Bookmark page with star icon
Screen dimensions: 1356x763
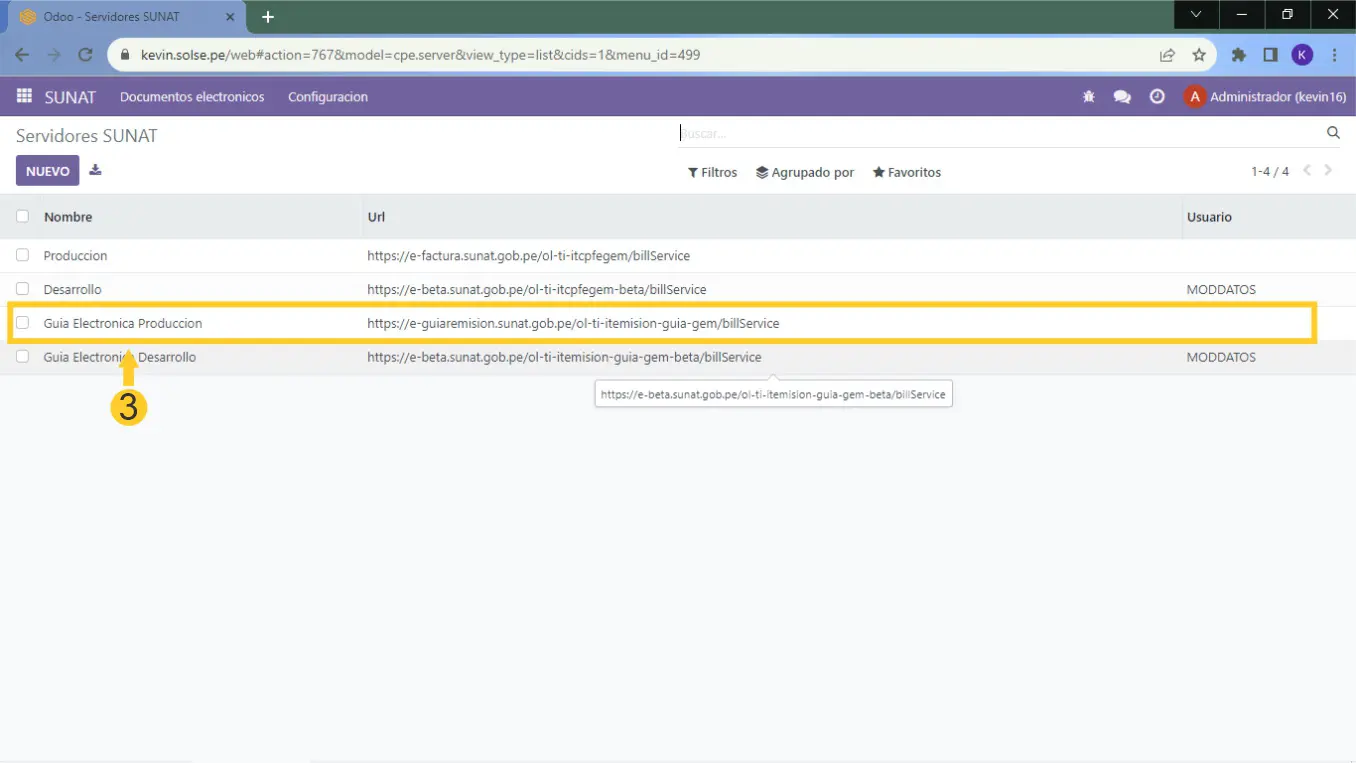tap(1199, 55)
